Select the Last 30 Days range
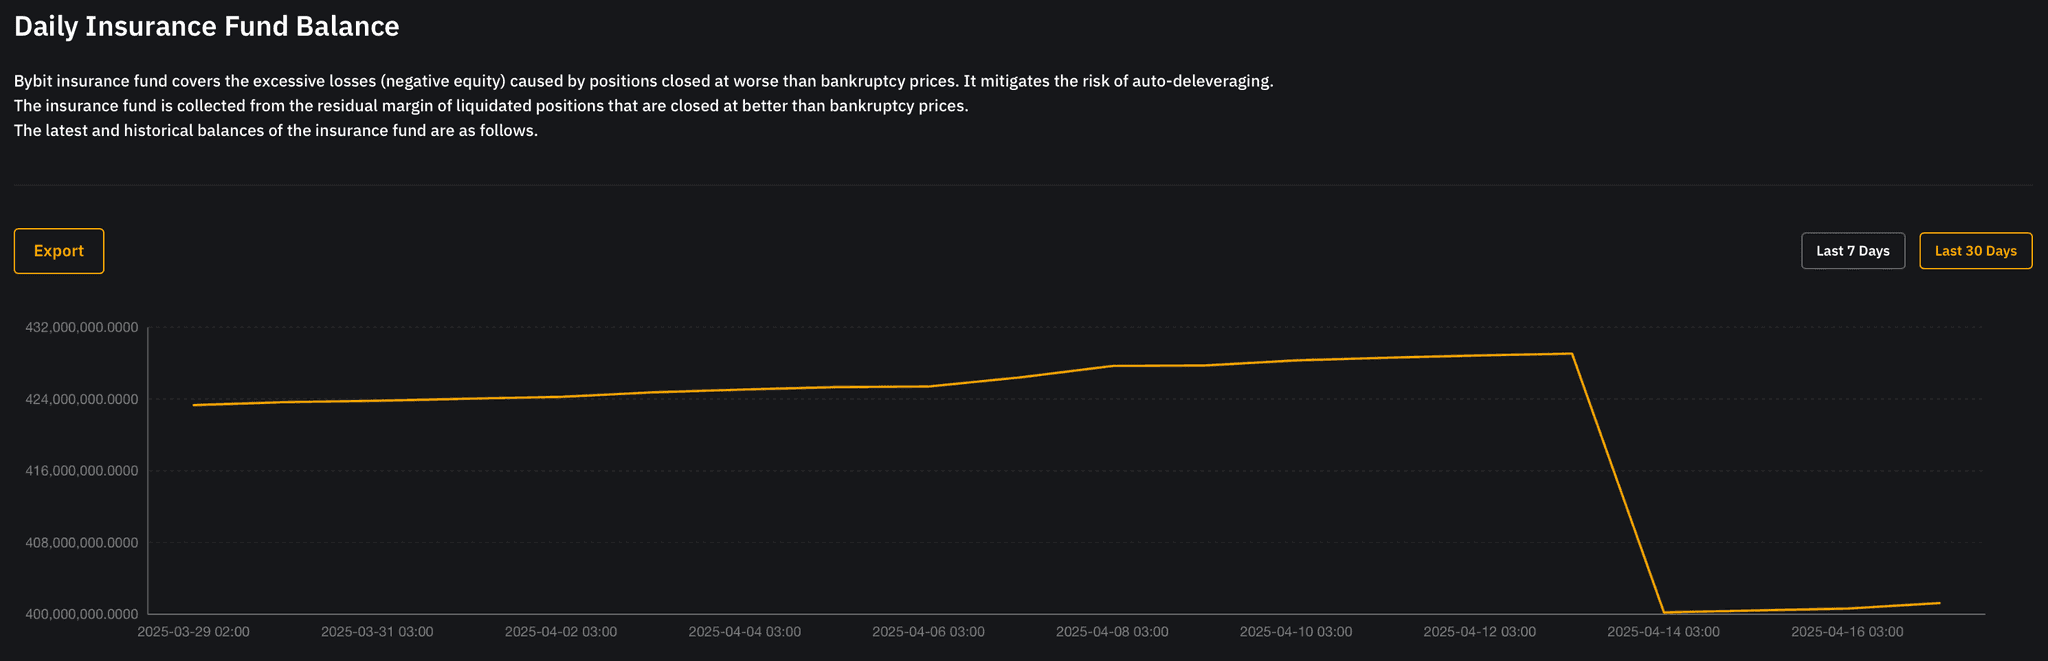Screen dimensions: 2048x661 pos(1975,251)
